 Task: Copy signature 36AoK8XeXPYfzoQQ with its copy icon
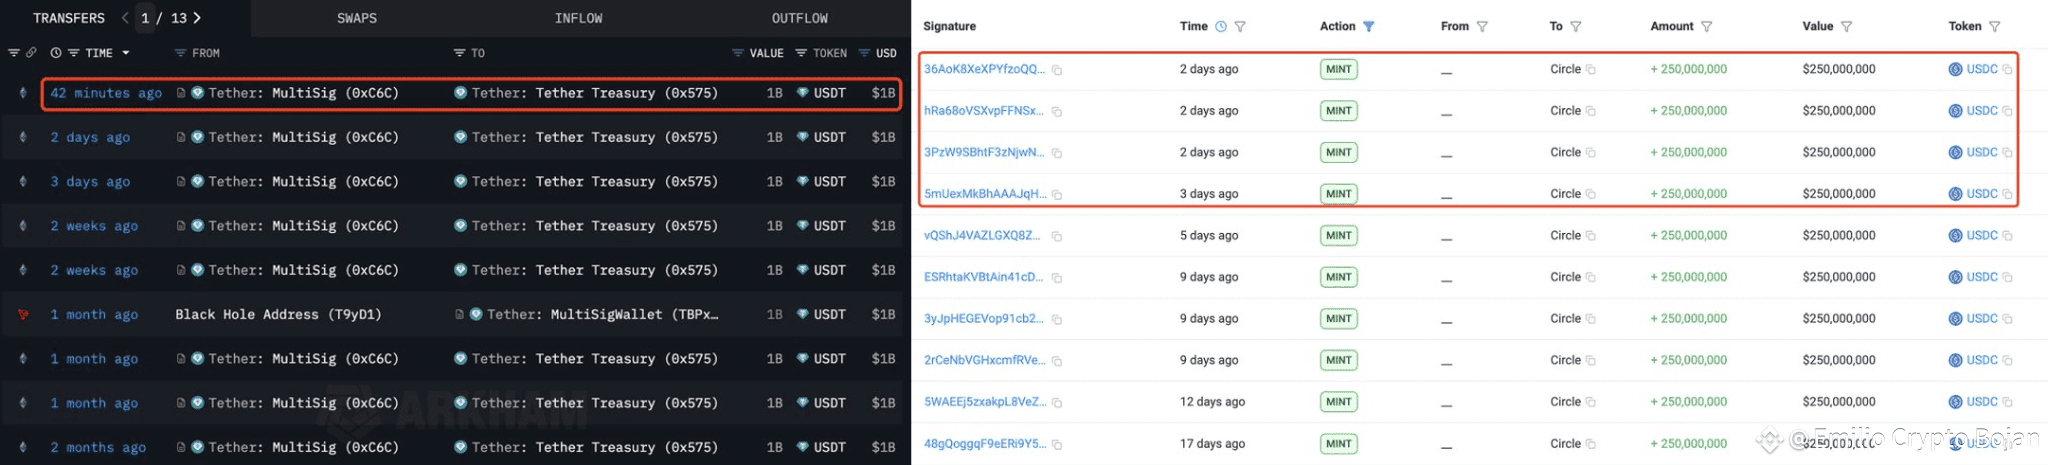[x=1056, y=70]
